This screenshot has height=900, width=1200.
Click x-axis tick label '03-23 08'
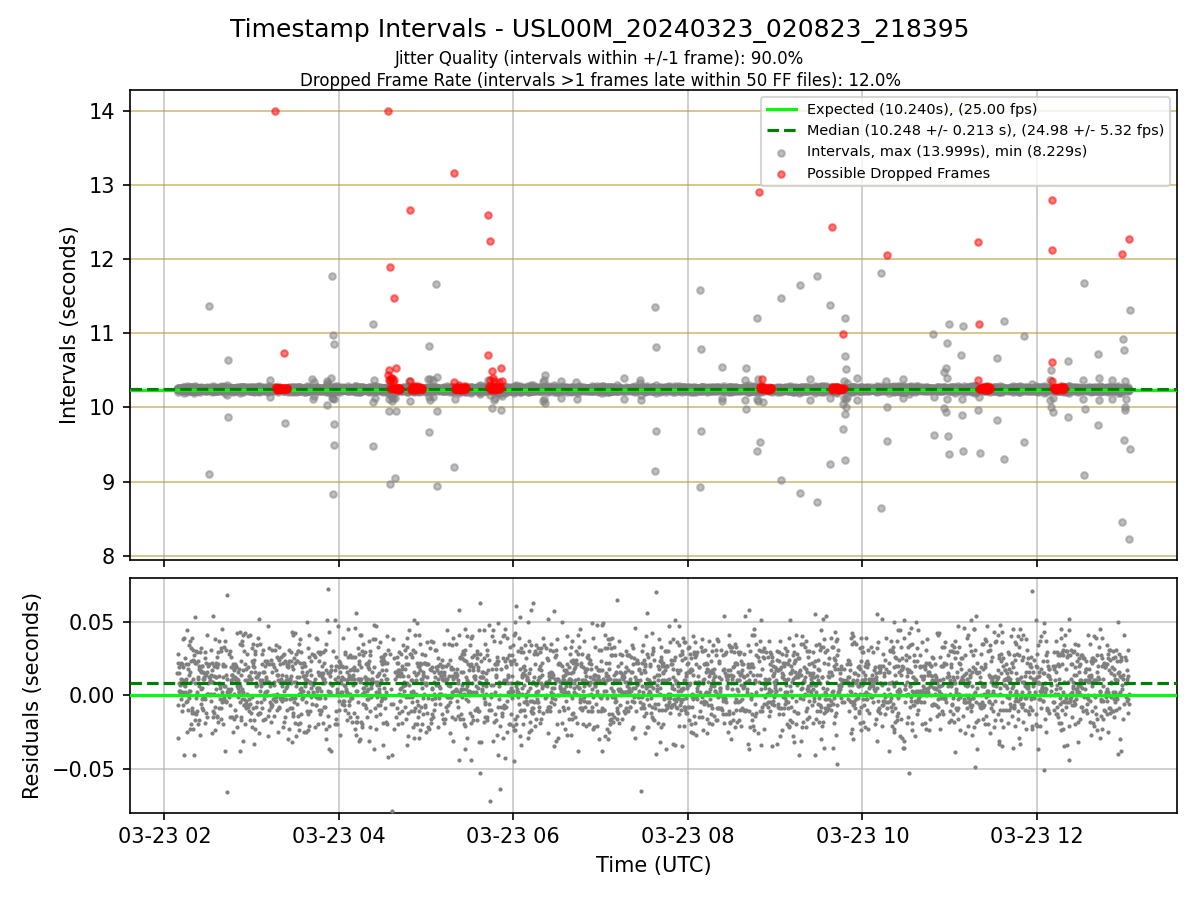tap(687, 835)
